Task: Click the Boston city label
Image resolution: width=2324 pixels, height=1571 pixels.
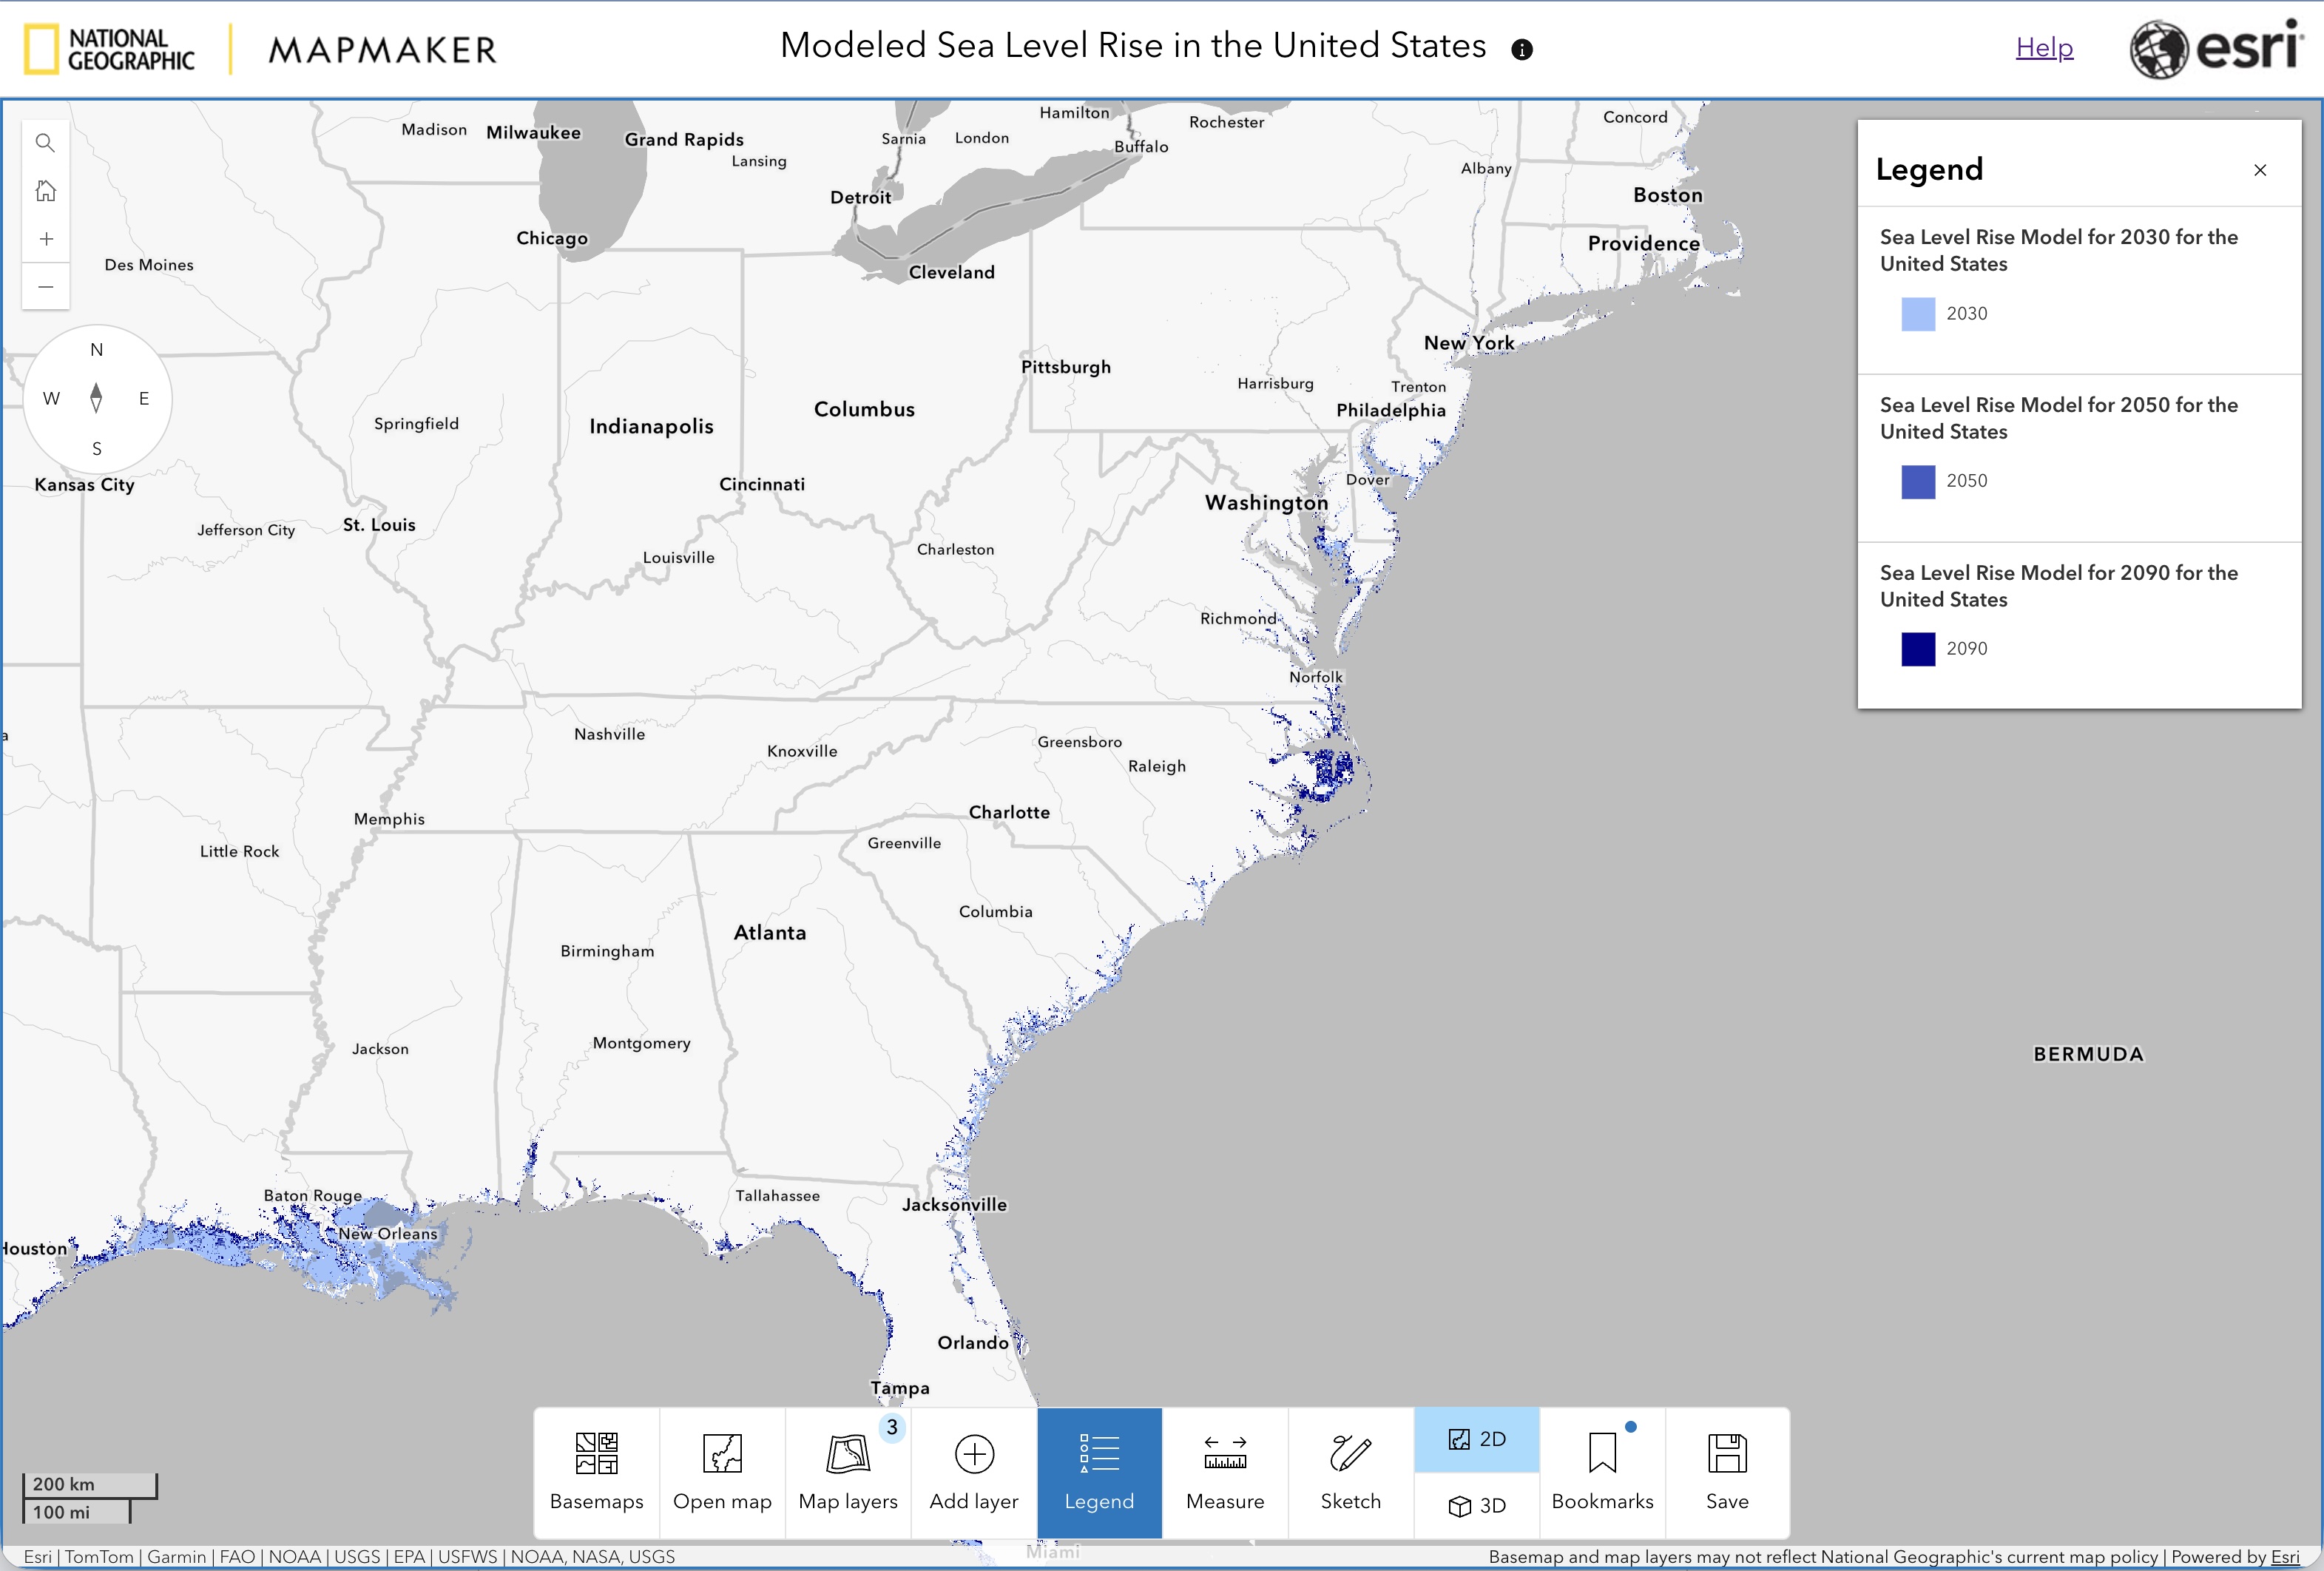Action: 1668,195
